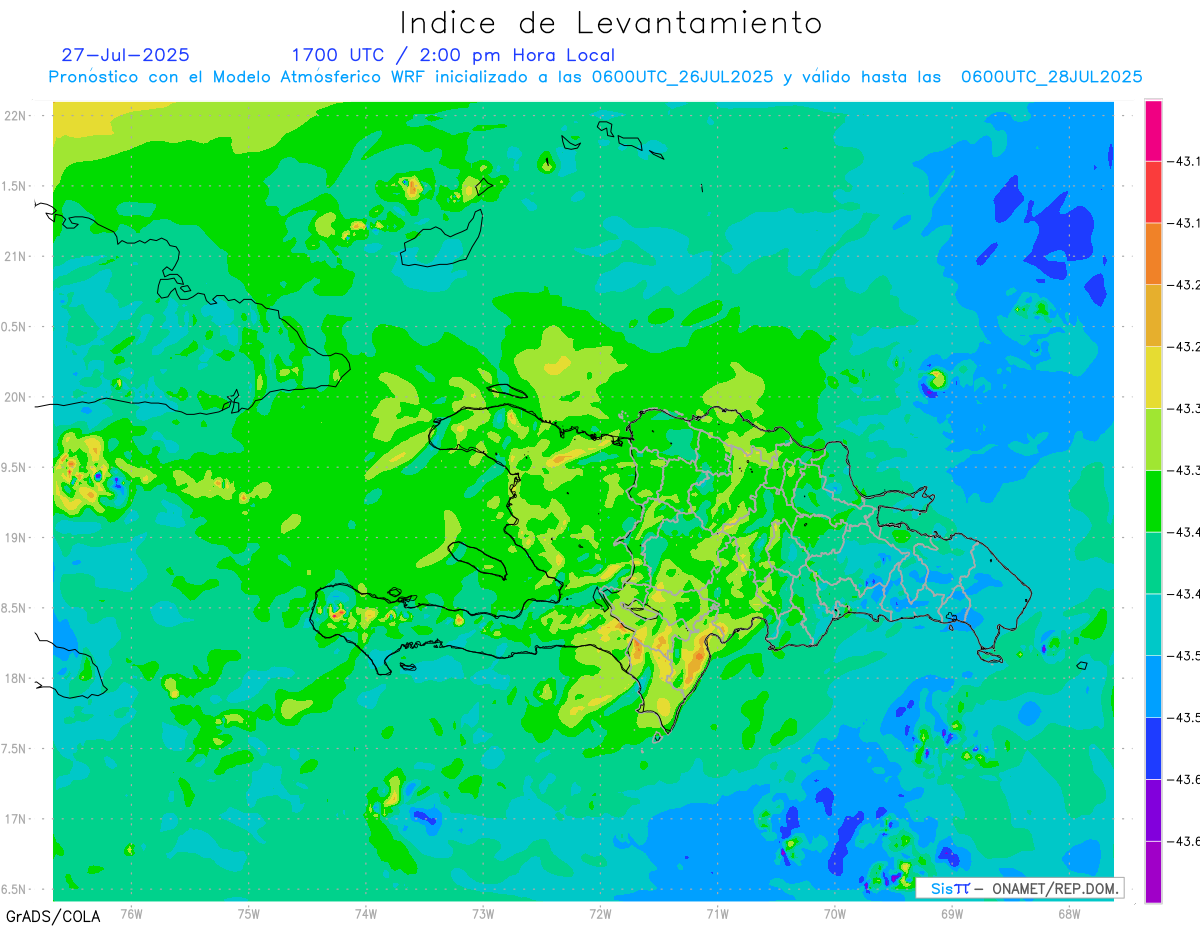Viewport: 1200px width, 927px height.
Task: Click the valid-until time '0600UTC_28JUL2025'
Action: pos(1051,77)
